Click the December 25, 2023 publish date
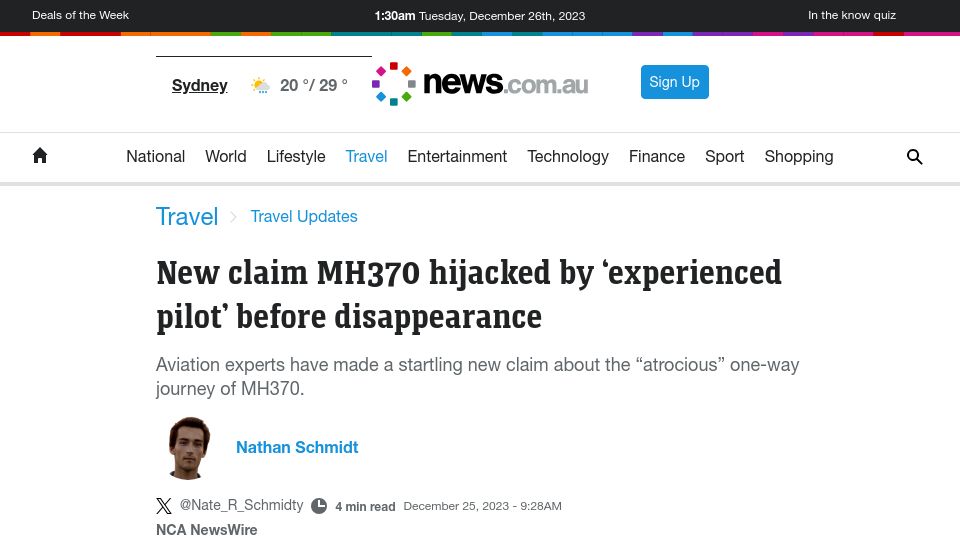The width and height of the screenshot is (960, 540). (x=482, y=506)
